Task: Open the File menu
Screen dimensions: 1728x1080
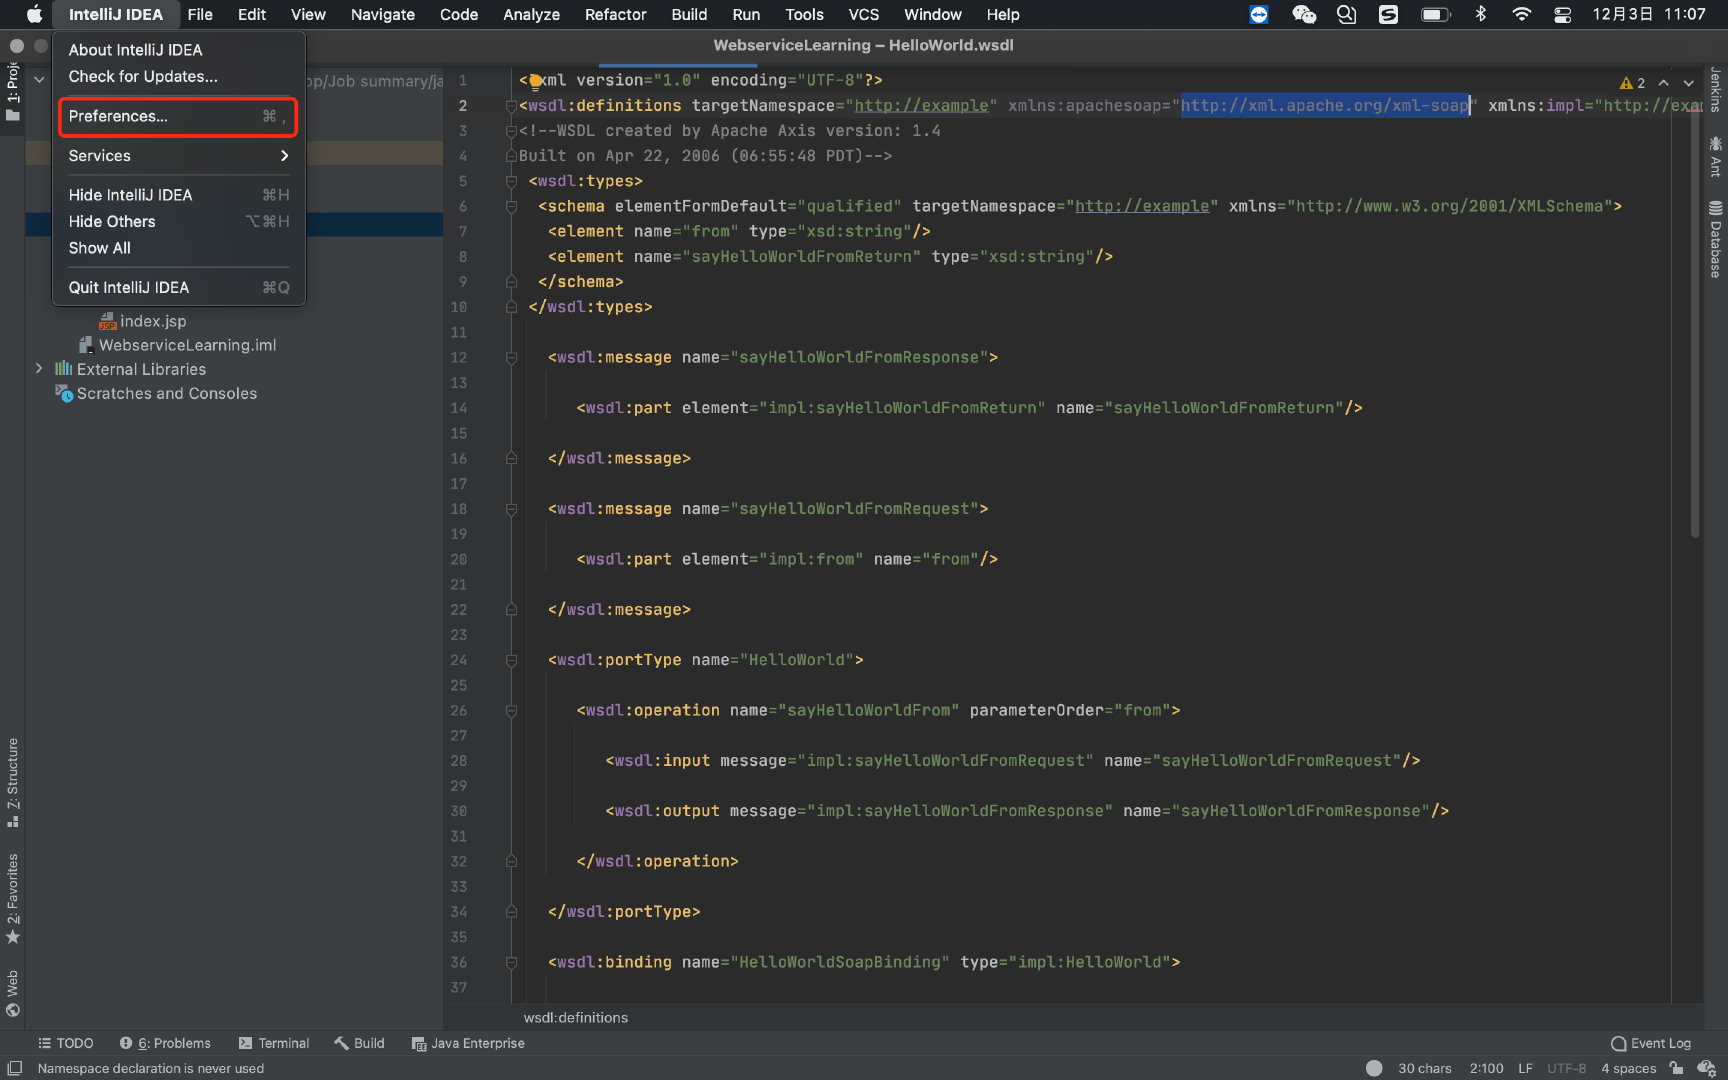Action: point(200,14)
